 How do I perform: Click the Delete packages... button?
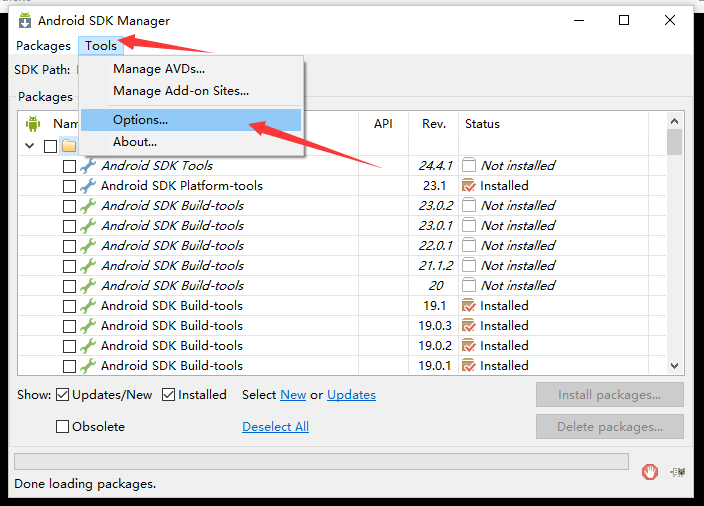(610, 427)
